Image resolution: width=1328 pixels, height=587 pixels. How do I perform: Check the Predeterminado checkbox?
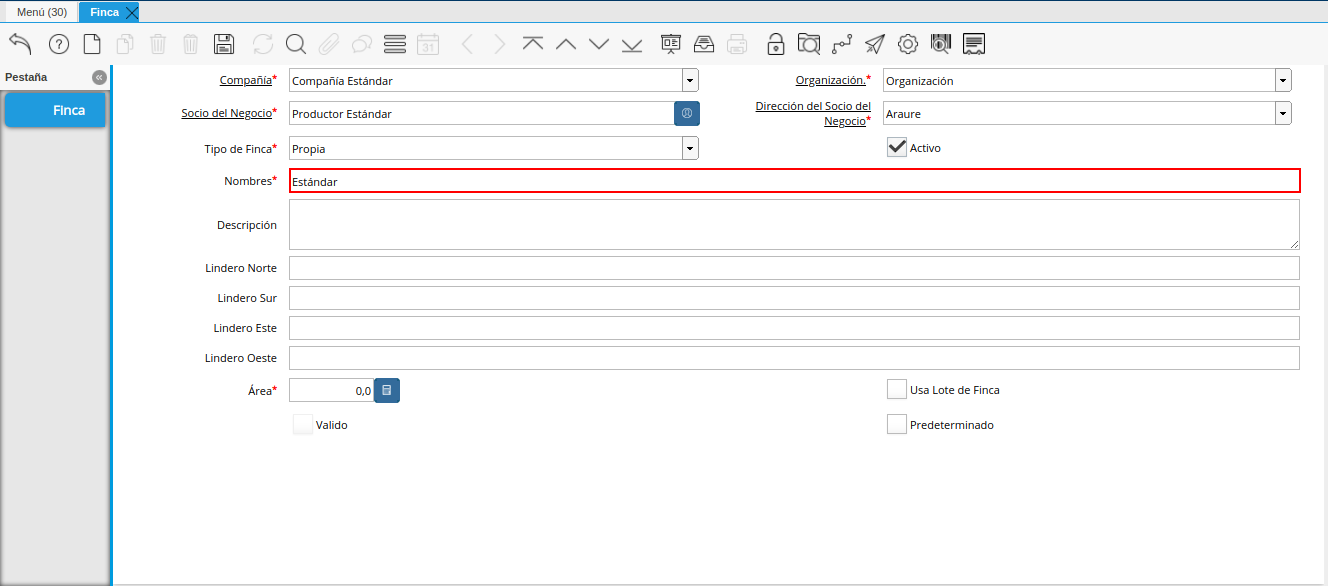click(x=897, y=425)
